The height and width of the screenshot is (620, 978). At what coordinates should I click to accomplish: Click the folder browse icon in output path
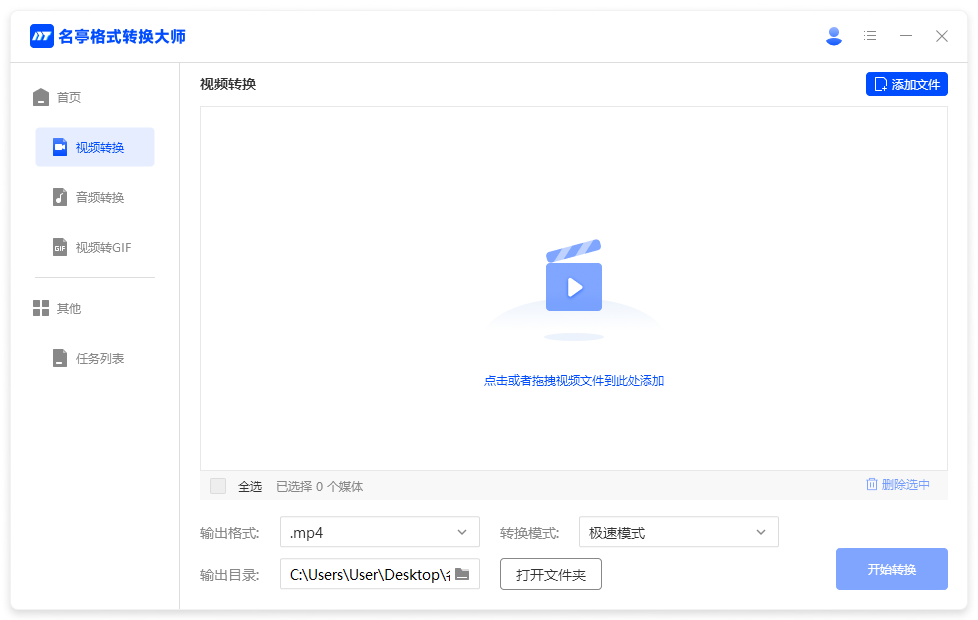pyautogui.click(x=462, y=574)
